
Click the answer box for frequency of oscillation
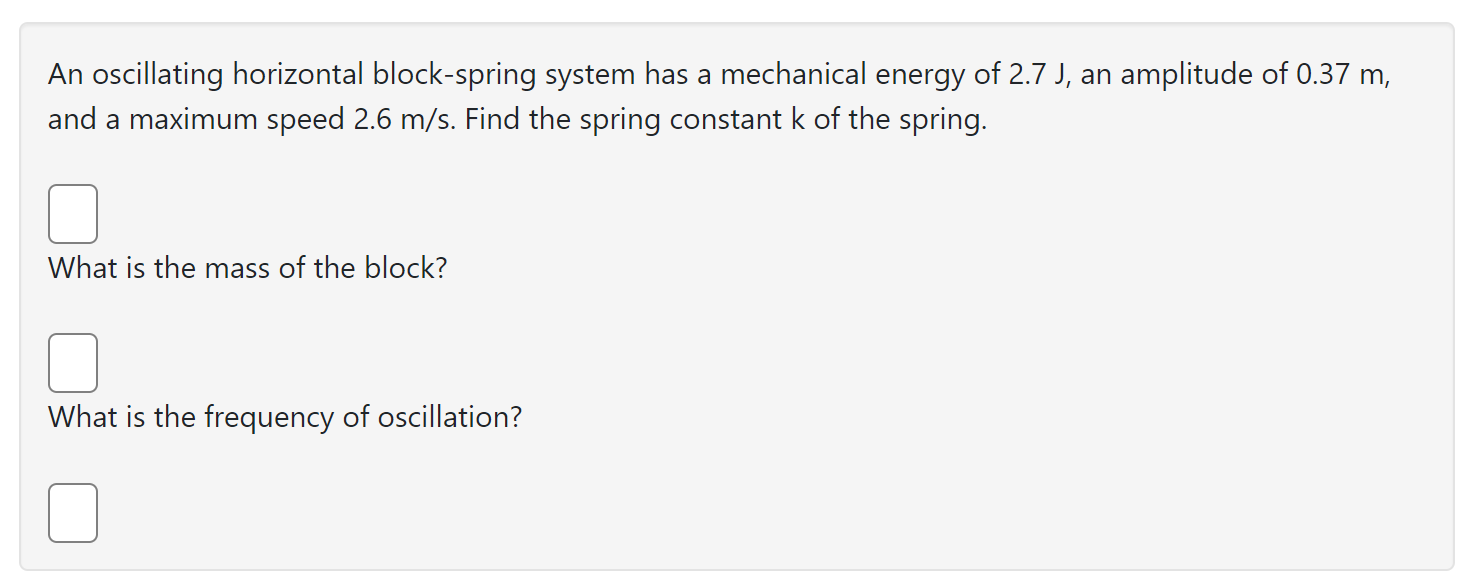click(x=72, y=512)
